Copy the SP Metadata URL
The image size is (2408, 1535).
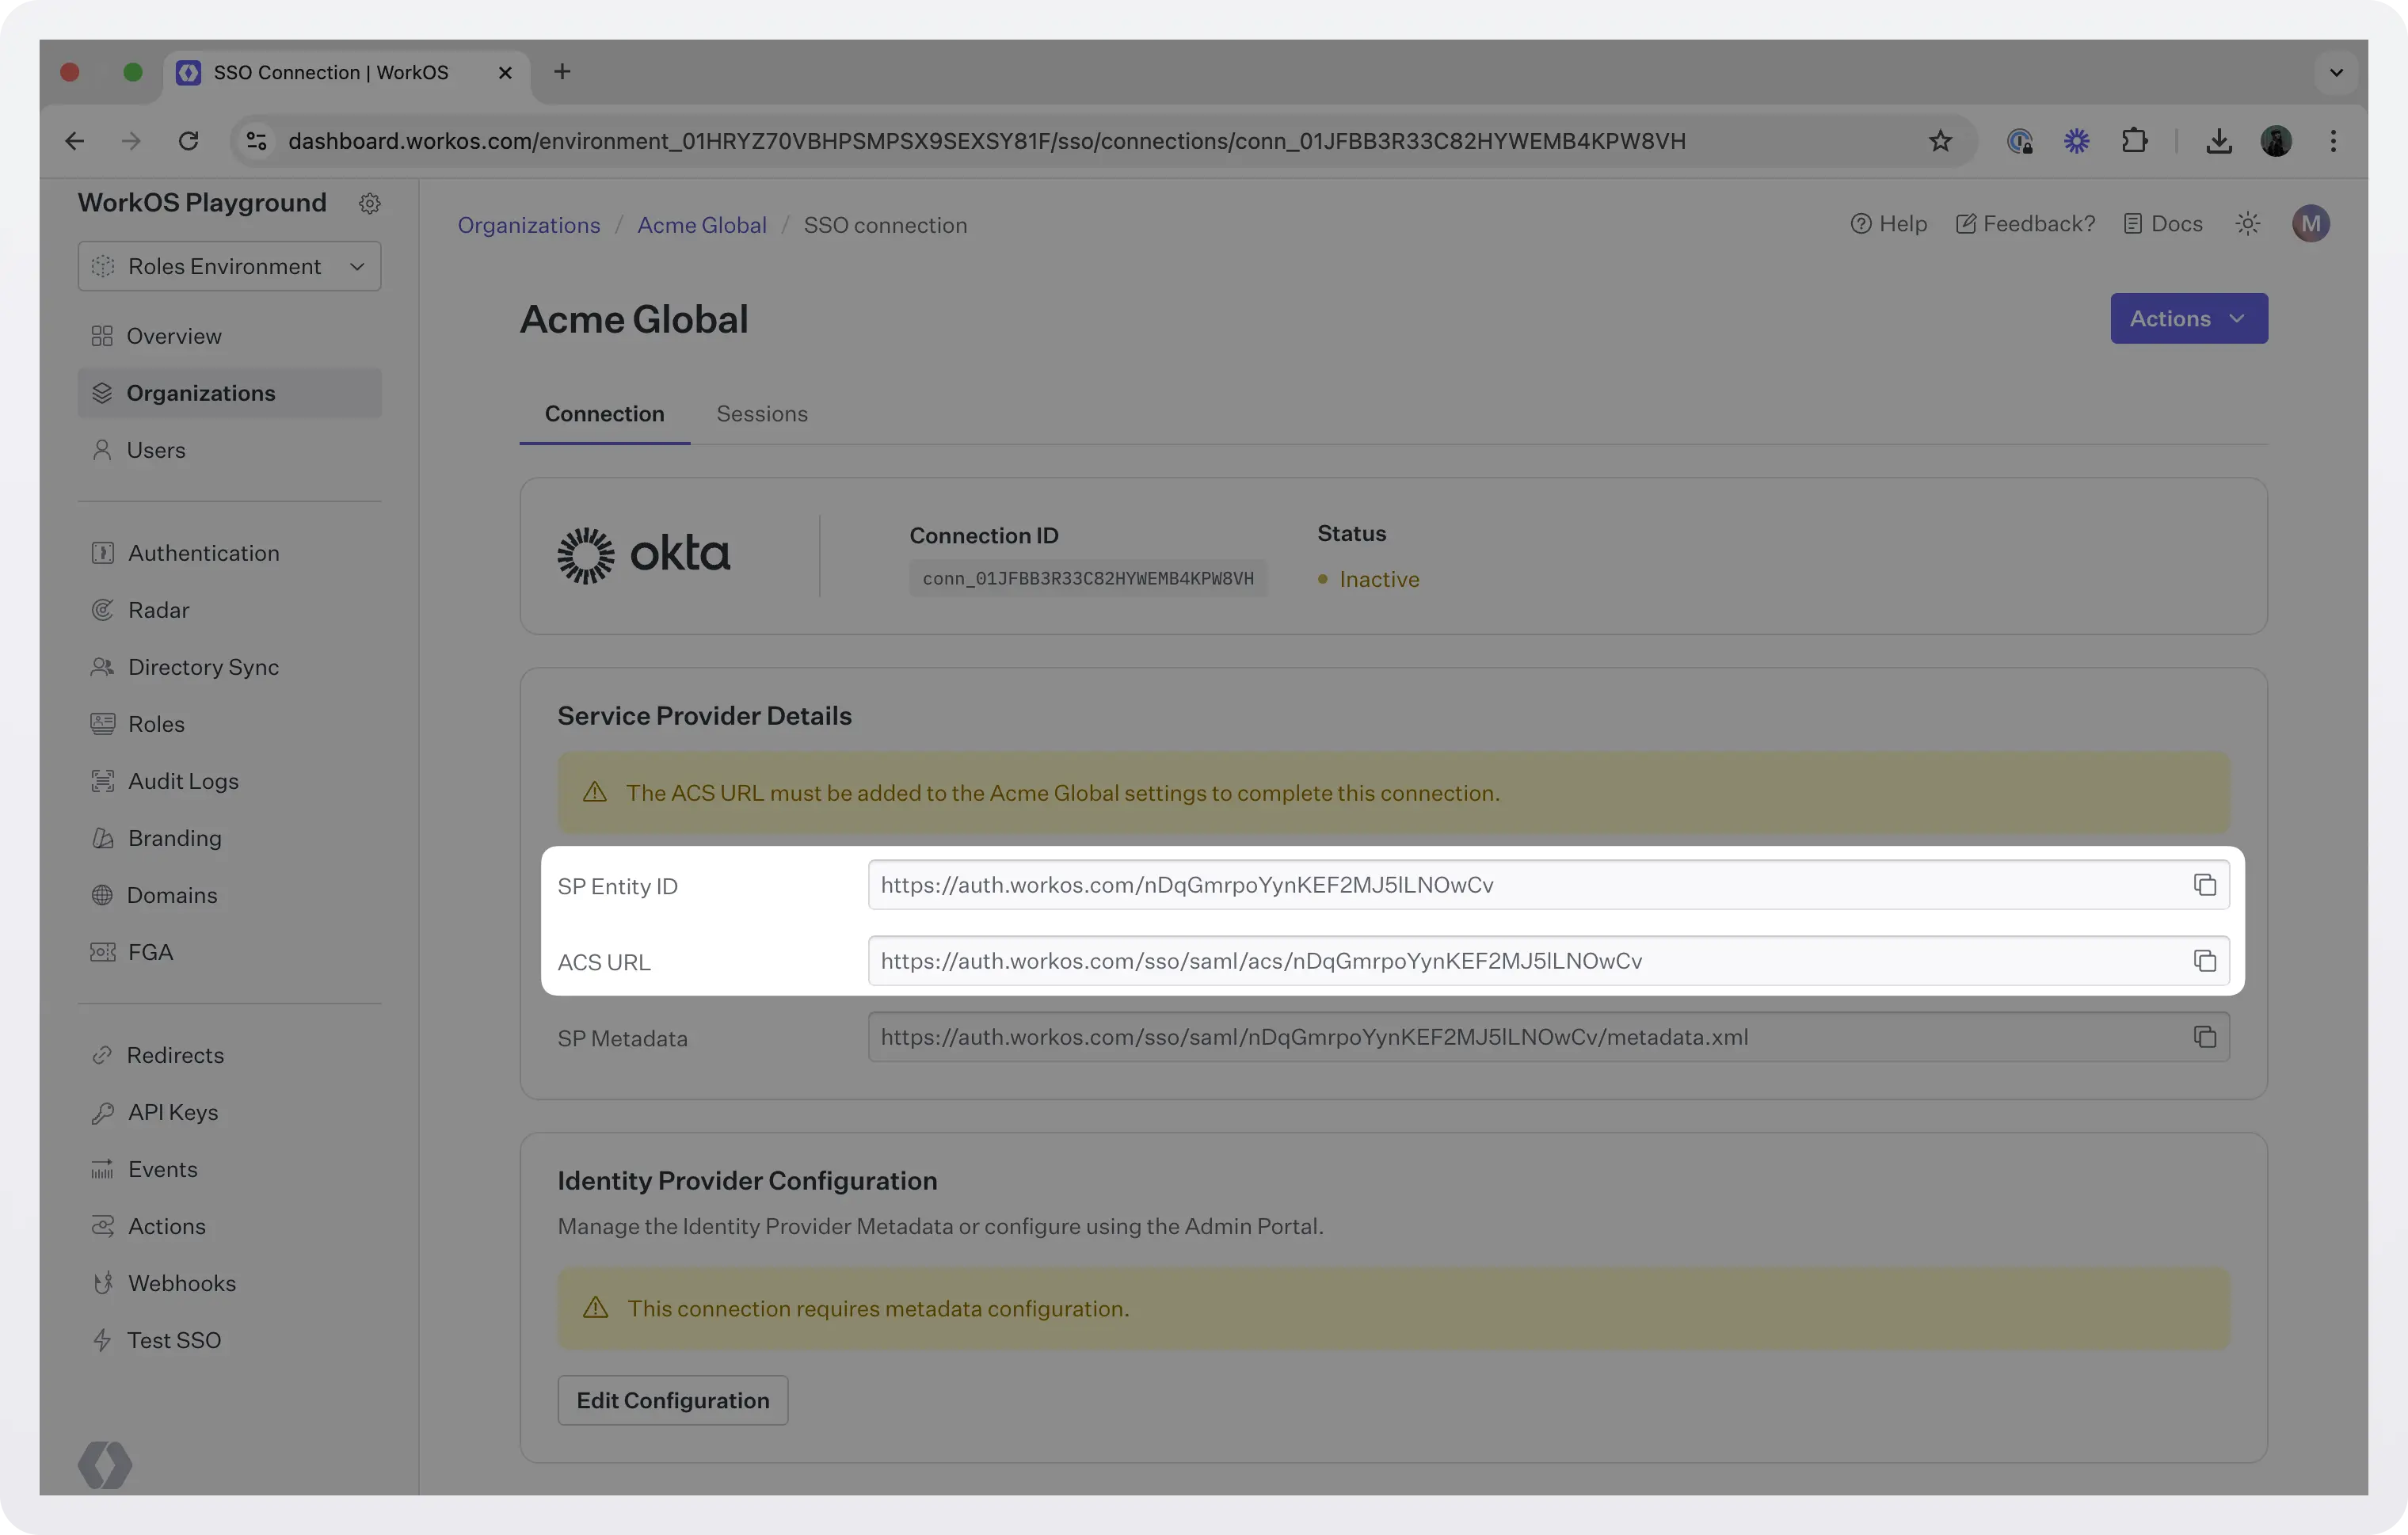pyautogui.click(x=2204, y=1037)
